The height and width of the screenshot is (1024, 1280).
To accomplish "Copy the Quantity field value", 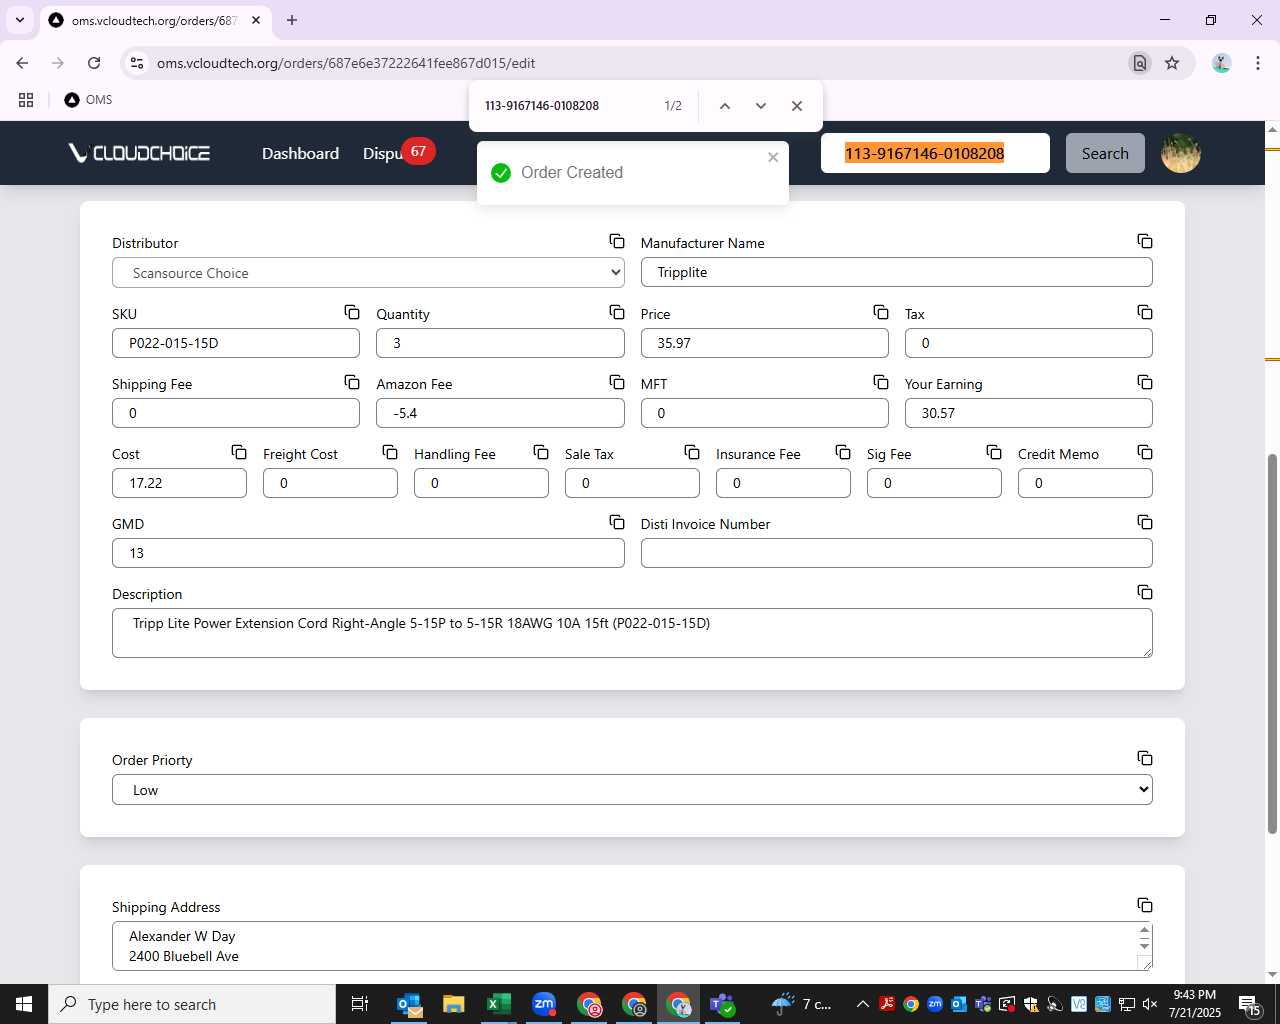I will (617, 312).
